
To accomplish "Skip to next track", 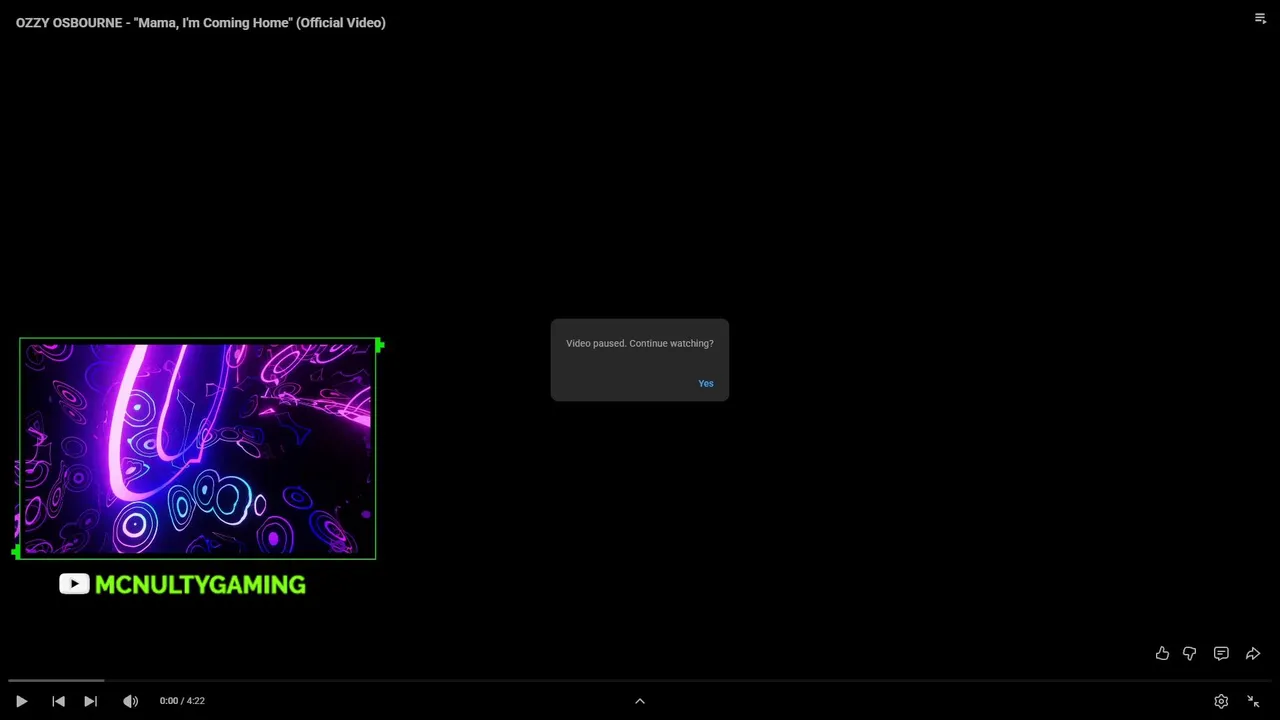I will [90, 701].
